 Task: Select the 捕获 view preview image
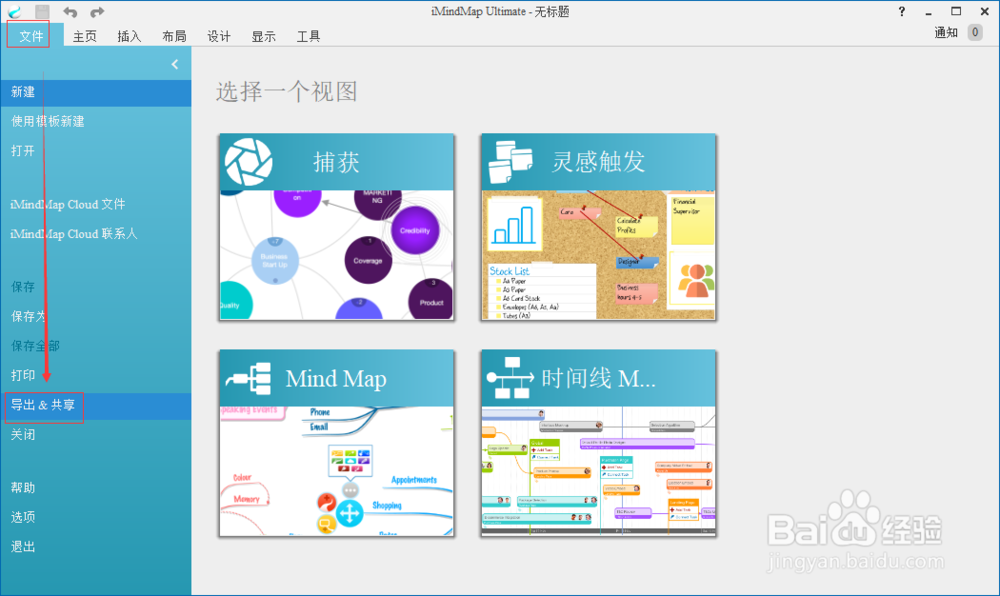pyautogui.click(x=337, y=255)
